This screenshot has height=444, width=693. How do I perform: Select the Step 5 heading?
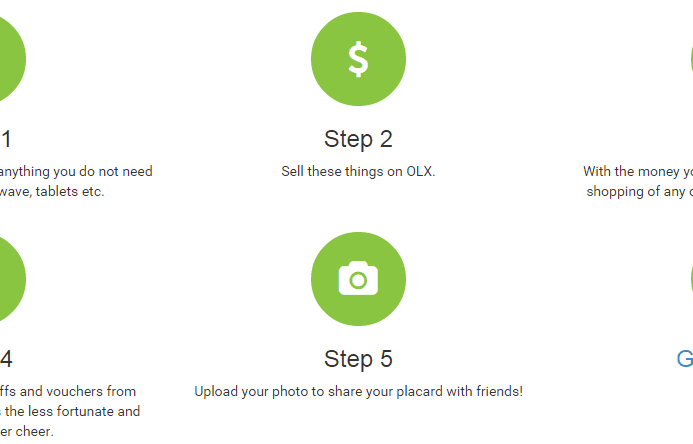(x=358, y=359)
